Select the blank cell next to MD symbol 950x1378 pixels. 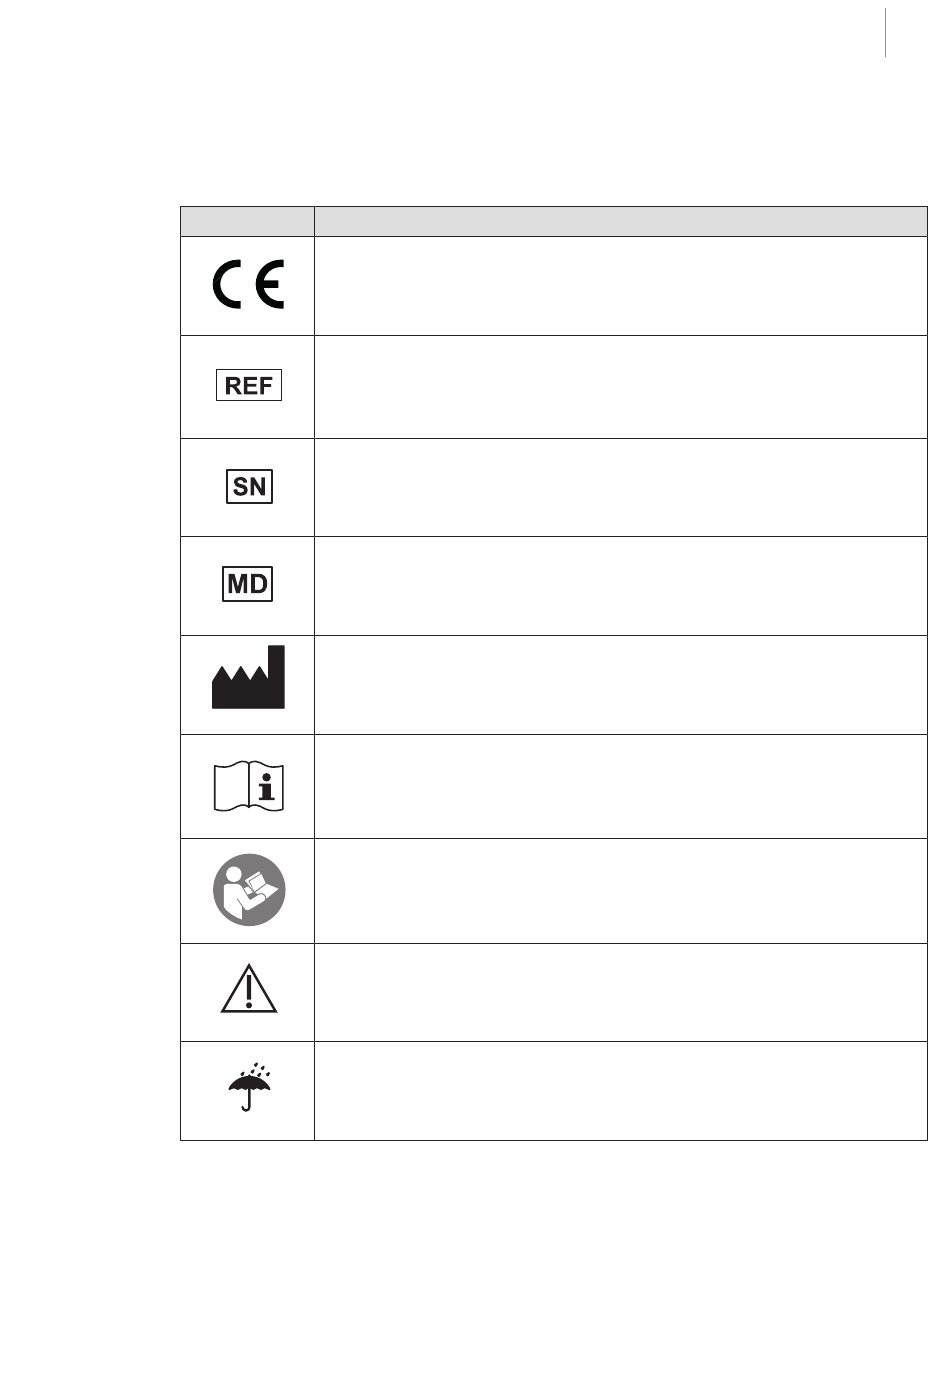621,586
